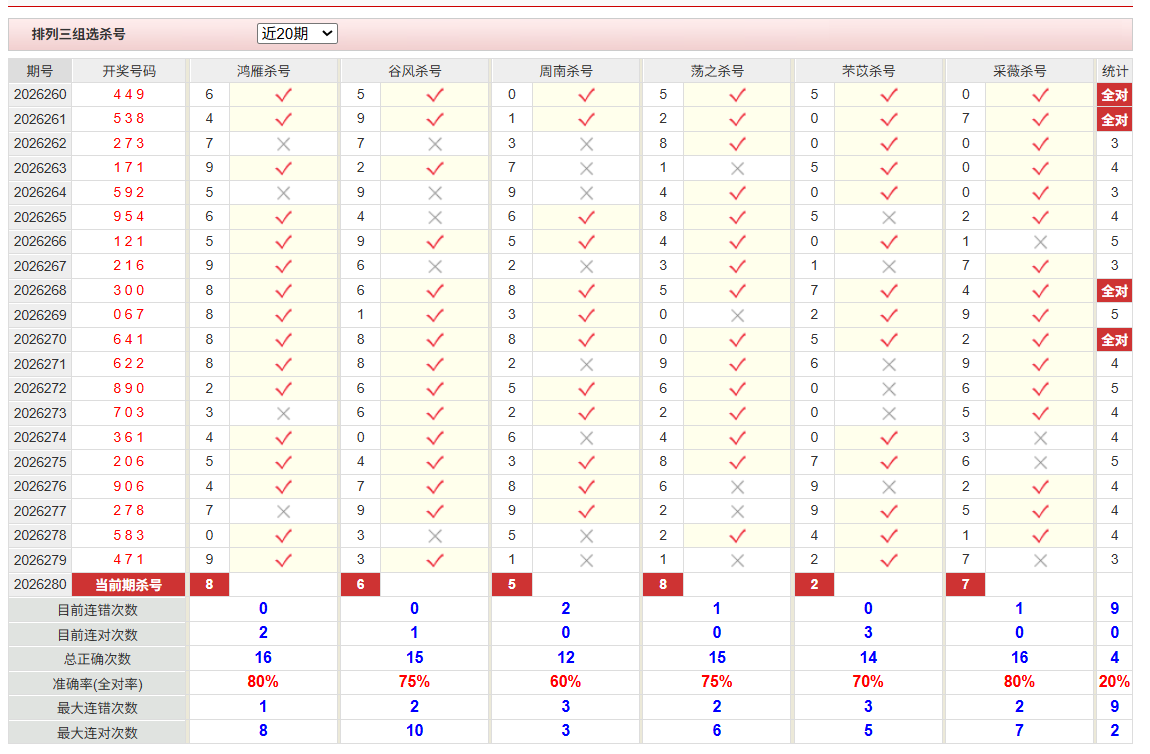
Task: Click the 期号 column header
Action: [x=40, y=71]
